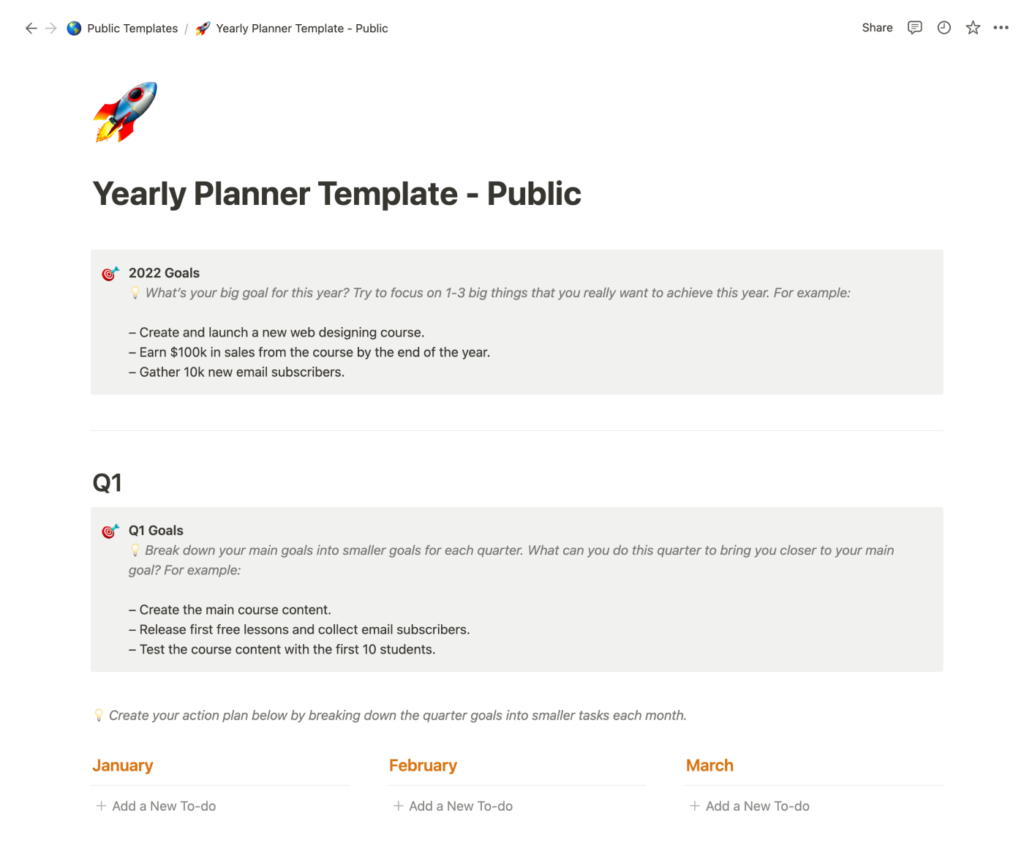Favorite this page with the star icon
Image resolution: width=1024 pixels, height=846 pixels.
973,28
